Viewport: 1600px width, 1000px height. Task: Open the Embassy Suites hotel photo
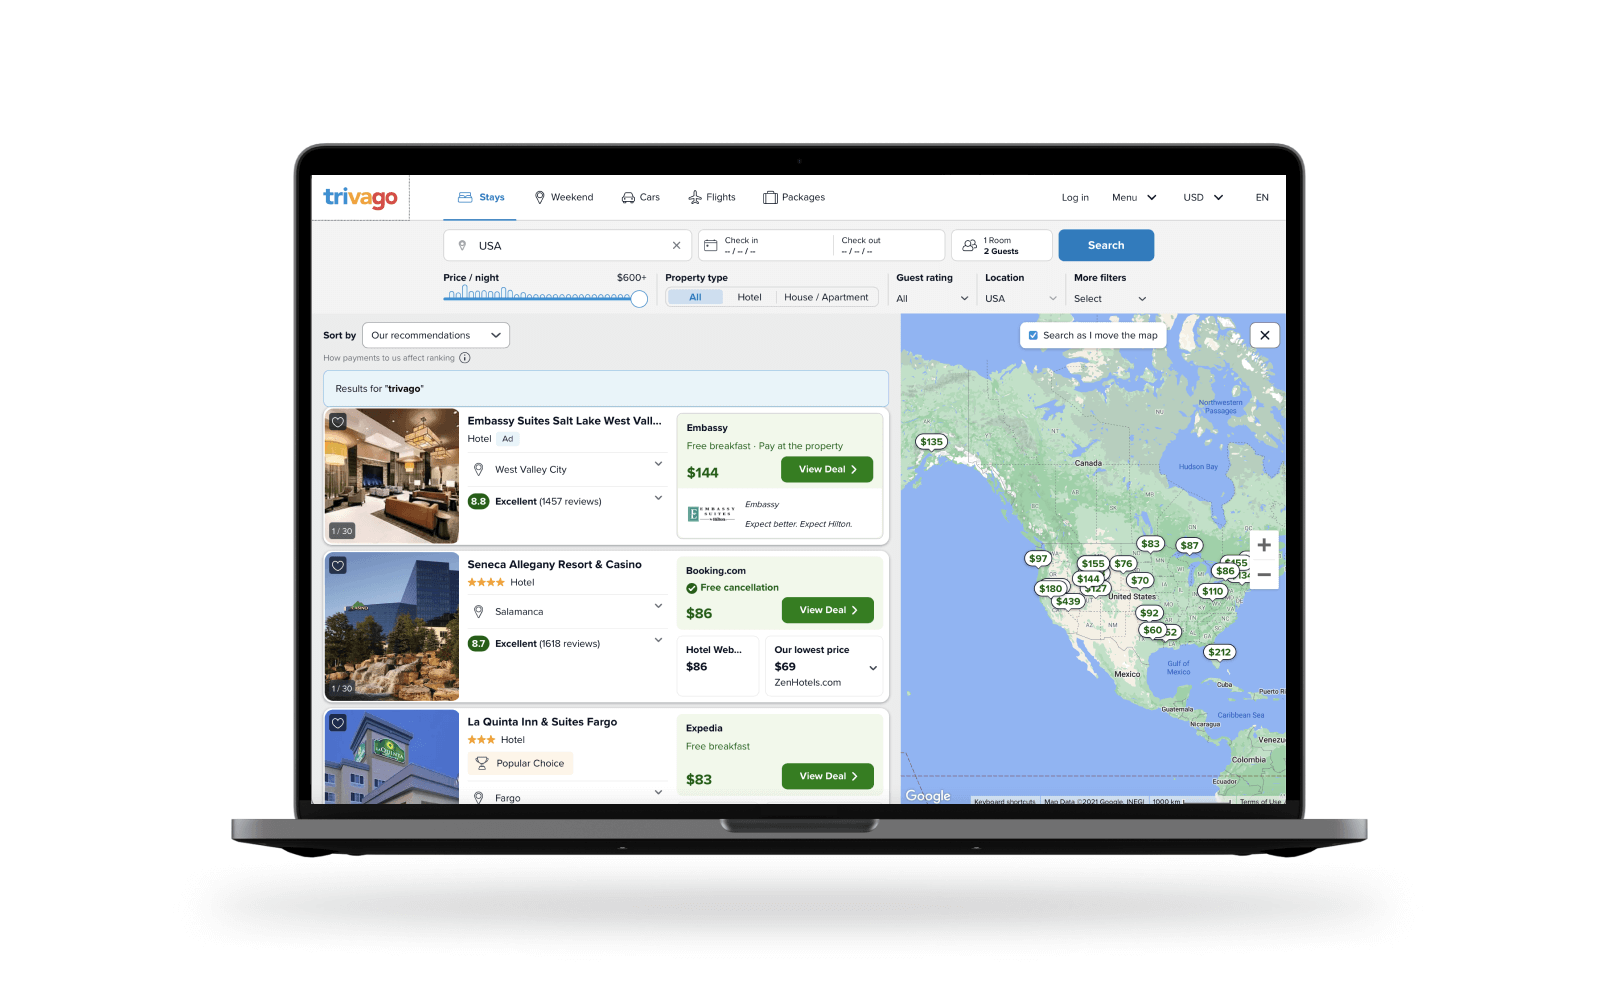[x=392, y=476]
